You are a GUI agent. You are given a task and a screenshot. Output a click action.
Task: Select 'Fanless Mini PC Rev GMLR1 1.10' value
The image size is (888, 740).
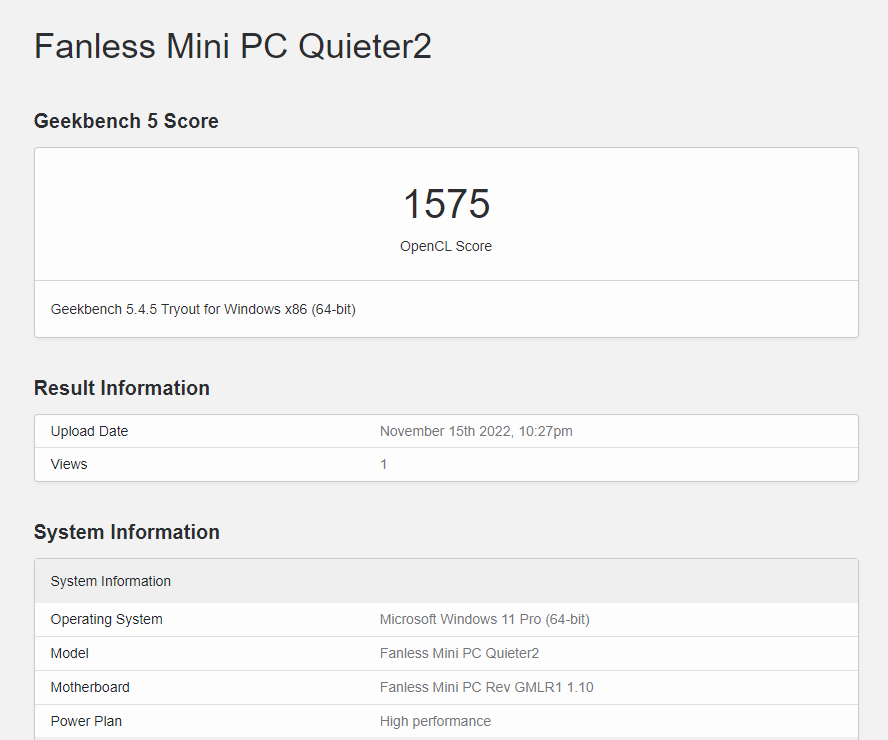[486, 687]
